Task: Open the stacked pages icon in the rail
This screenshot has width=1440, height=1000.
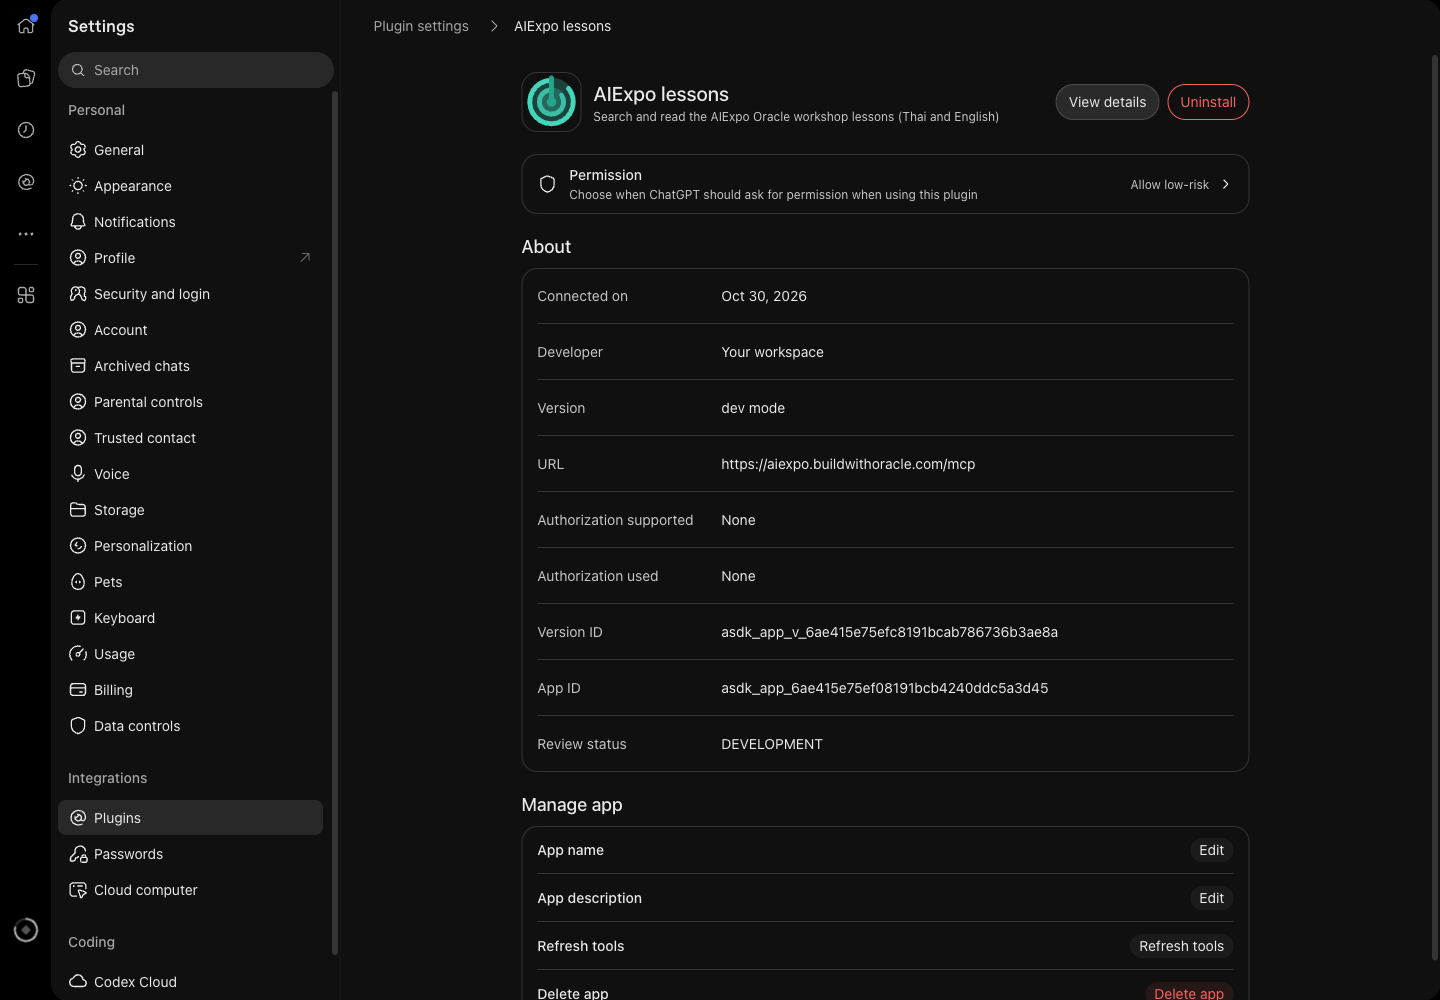Action: [26, 78]
